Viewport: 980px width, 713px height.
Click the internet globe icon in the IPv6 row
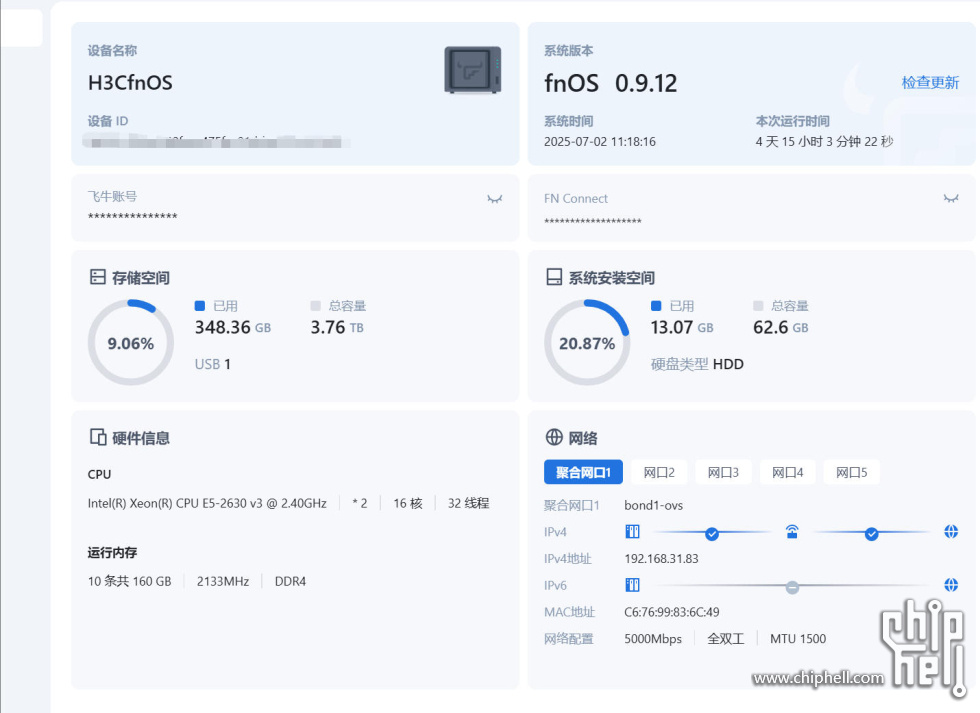[951, 585]
